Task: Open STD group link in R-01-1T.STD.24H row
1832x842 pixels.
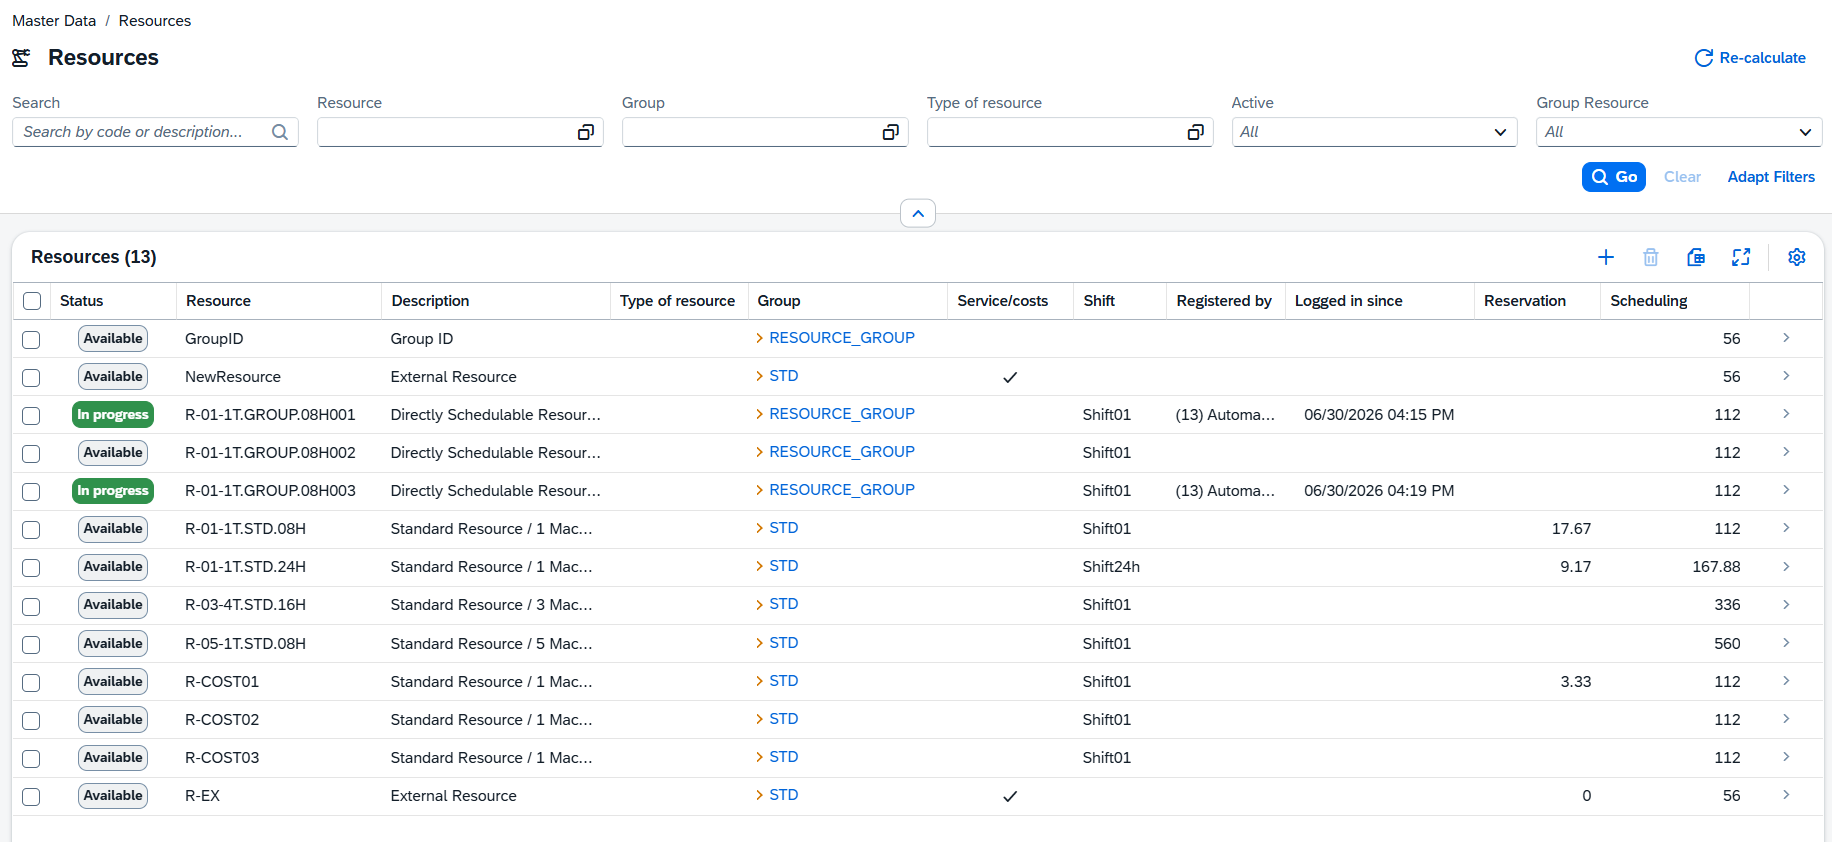Action: point(784,566)
